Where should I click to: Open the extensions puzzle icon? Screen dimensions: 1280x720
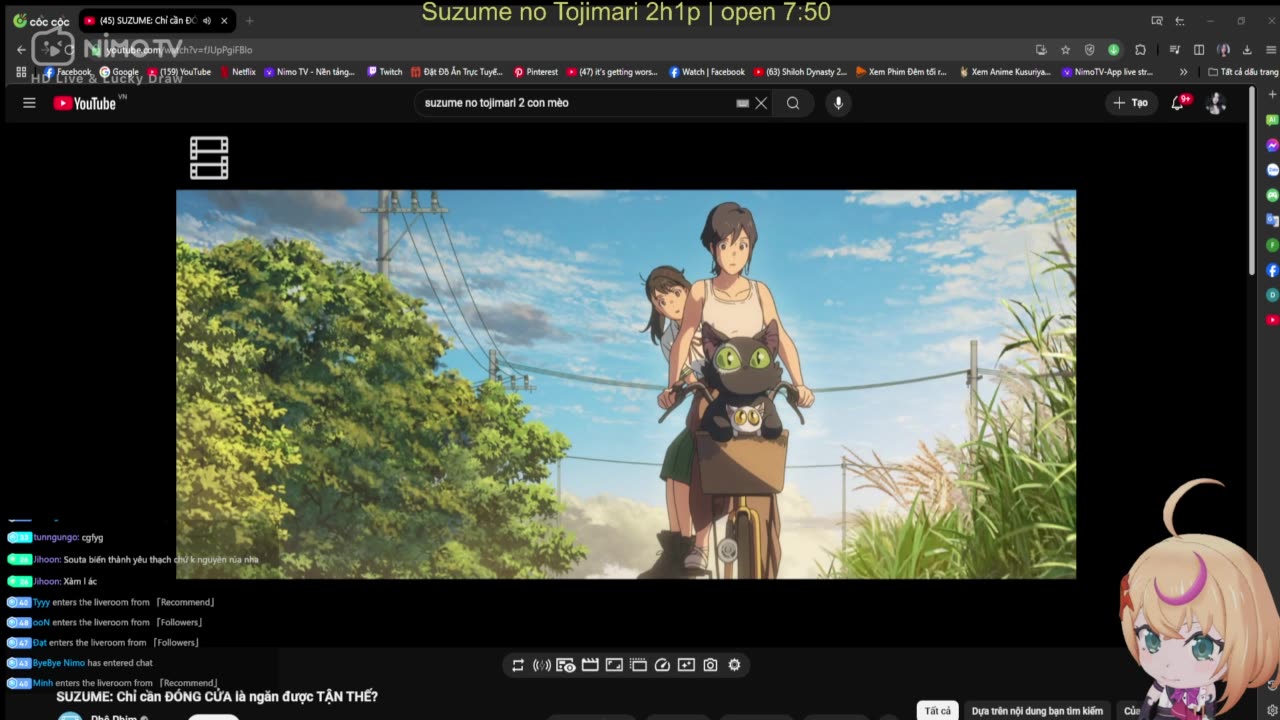(1140, 50)
